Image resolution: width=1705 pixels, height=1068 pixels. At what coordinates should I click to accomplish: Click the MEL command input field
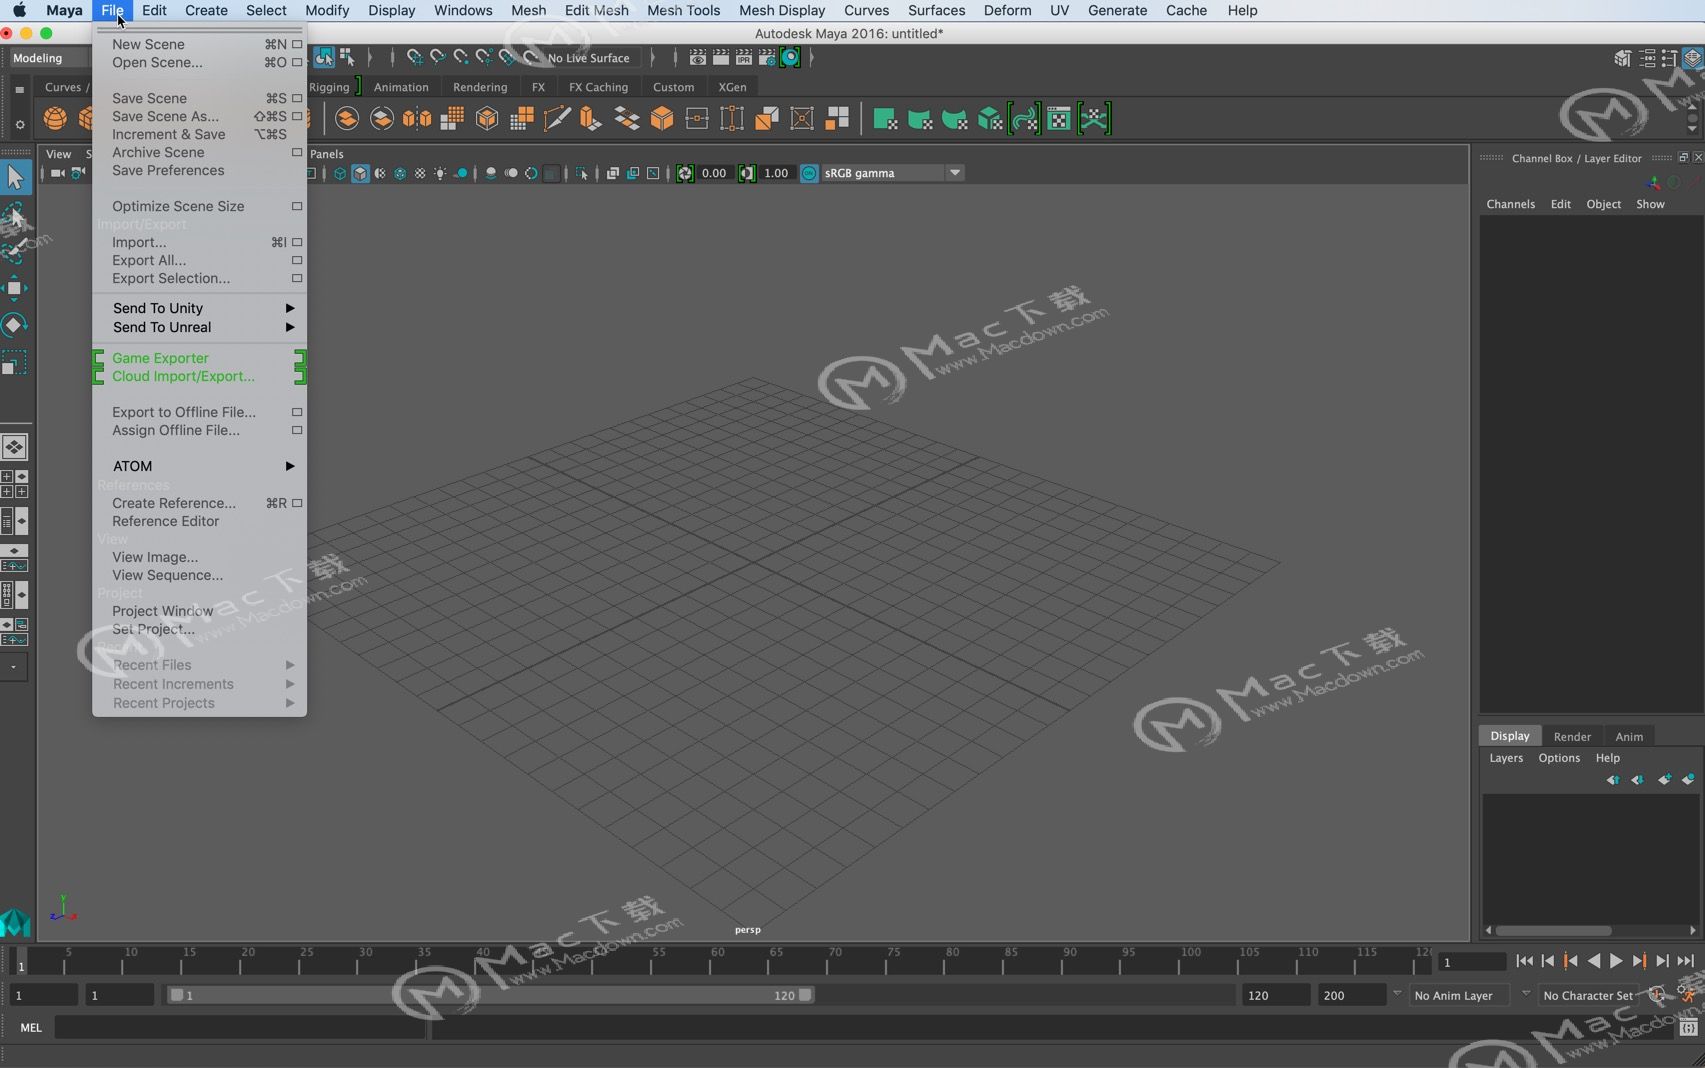240,1027
